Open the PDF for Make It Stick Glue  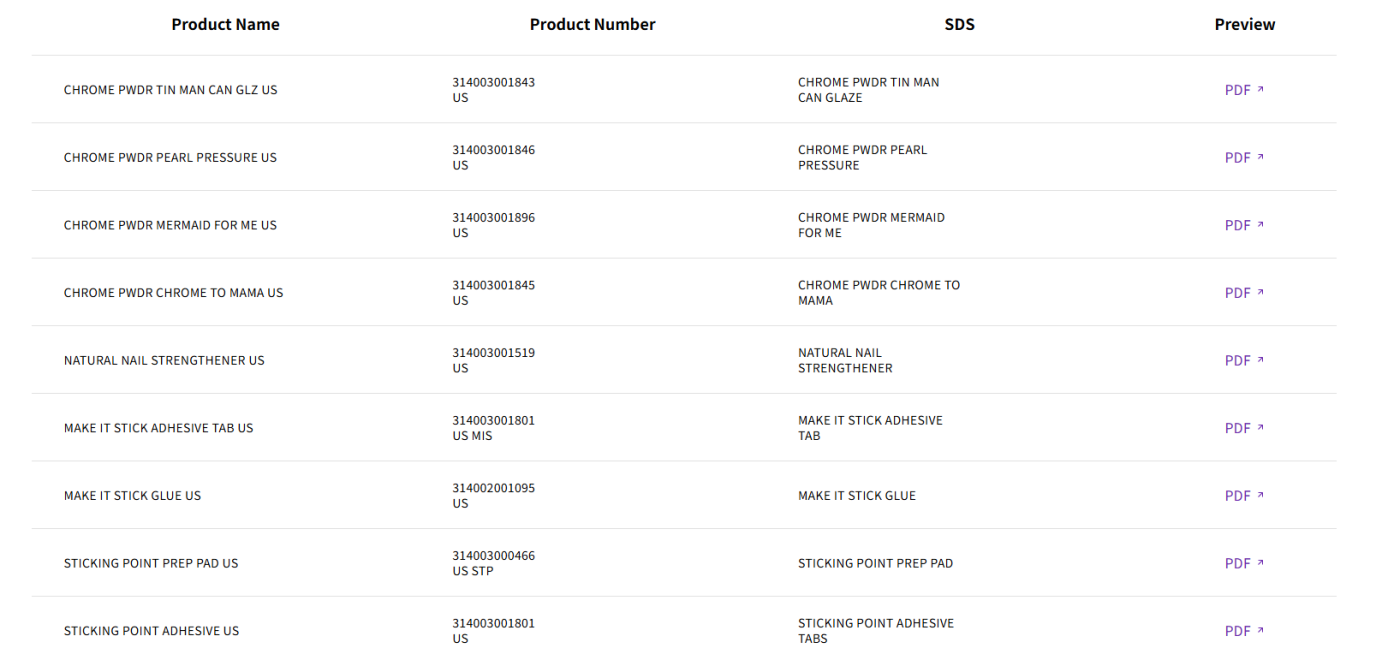[x=1243, y=496]
